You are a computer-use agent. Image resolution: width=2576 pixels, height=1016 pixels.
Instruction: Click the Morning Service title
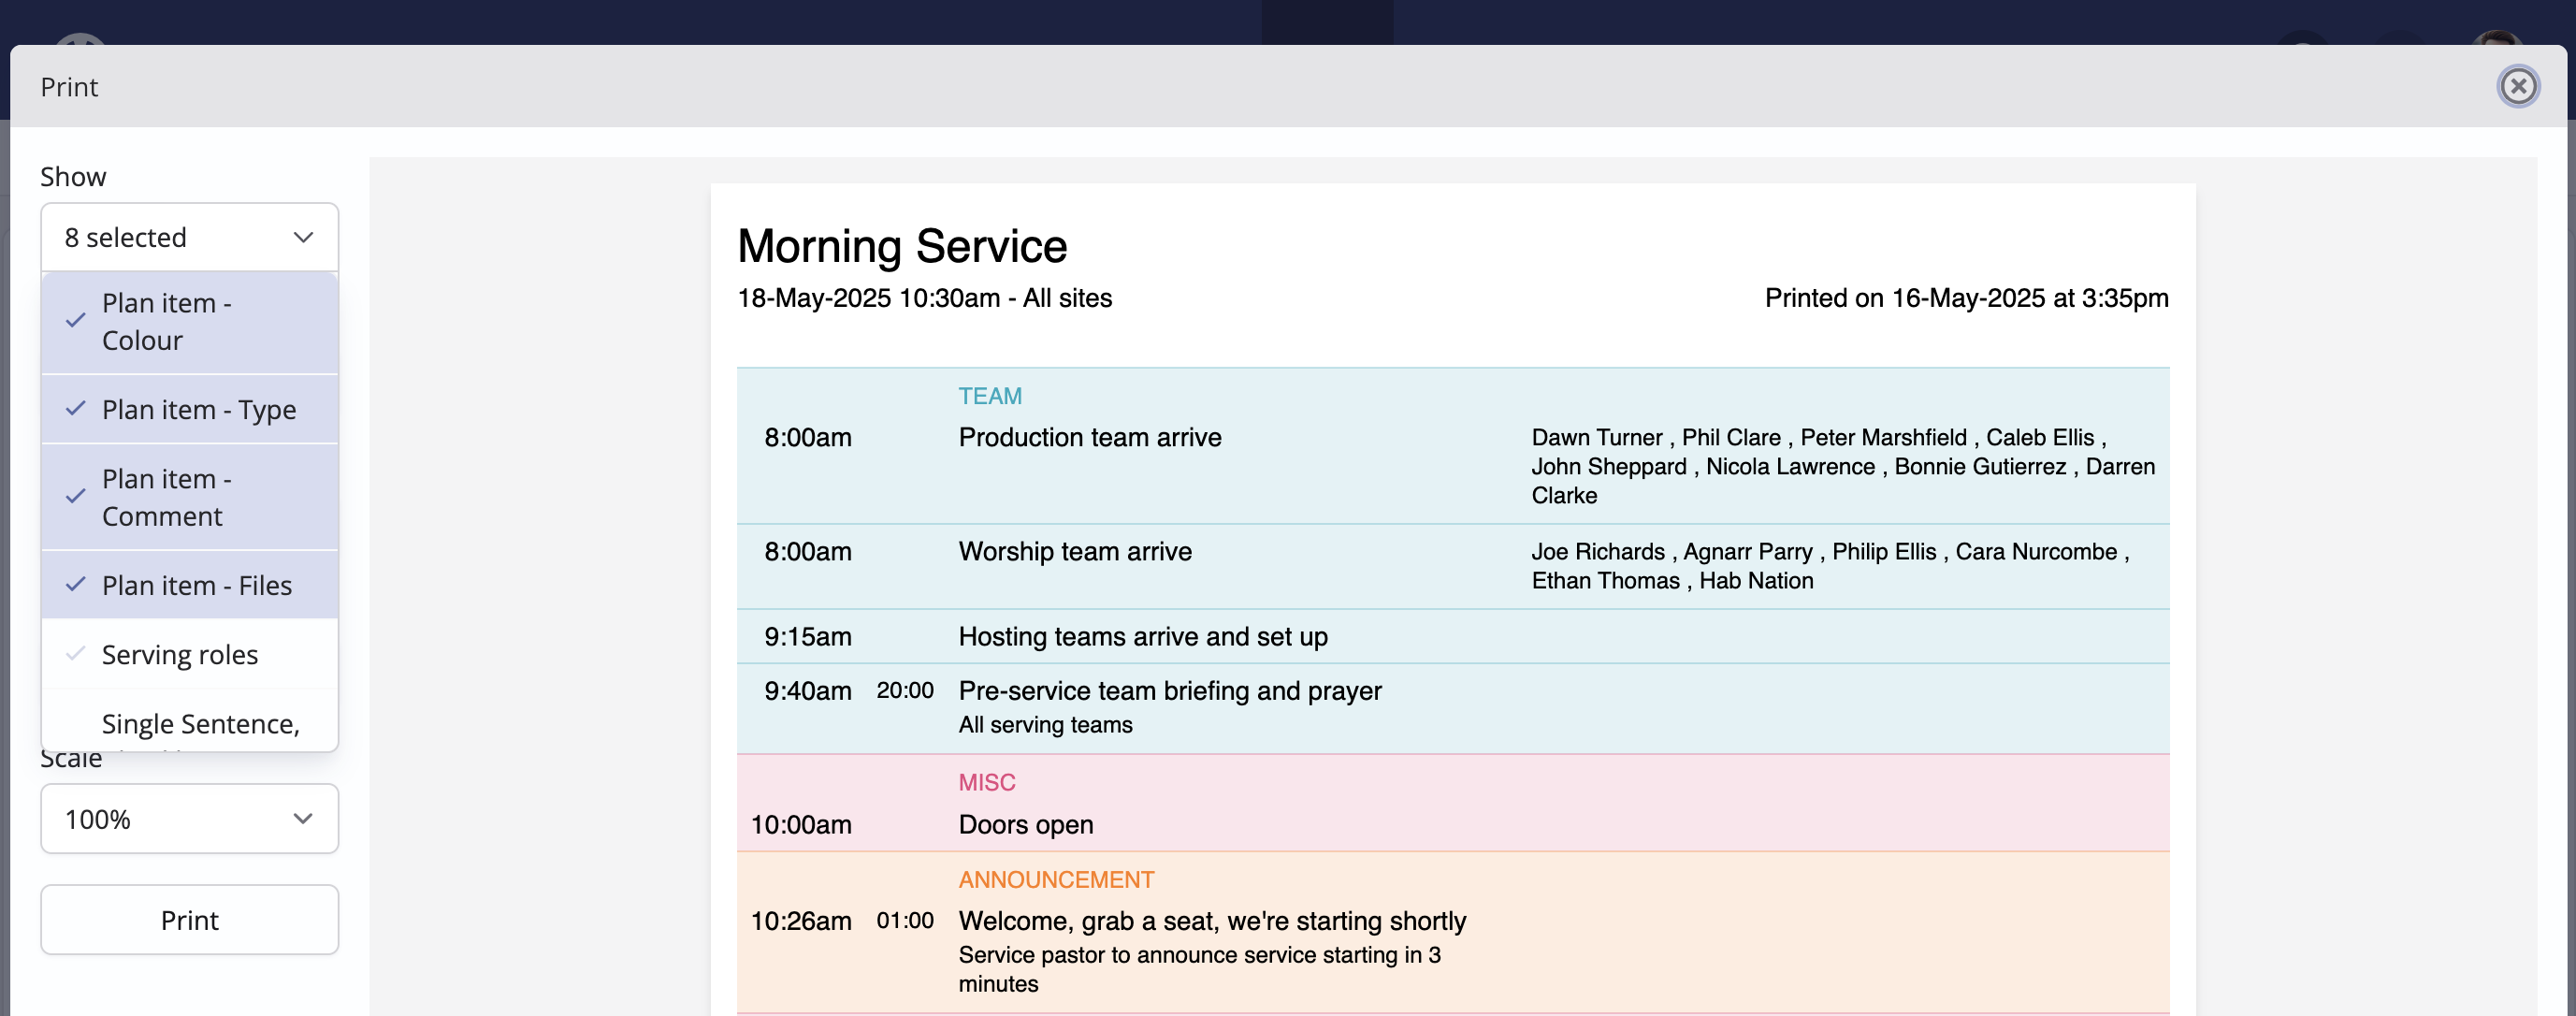click(902, 246)
